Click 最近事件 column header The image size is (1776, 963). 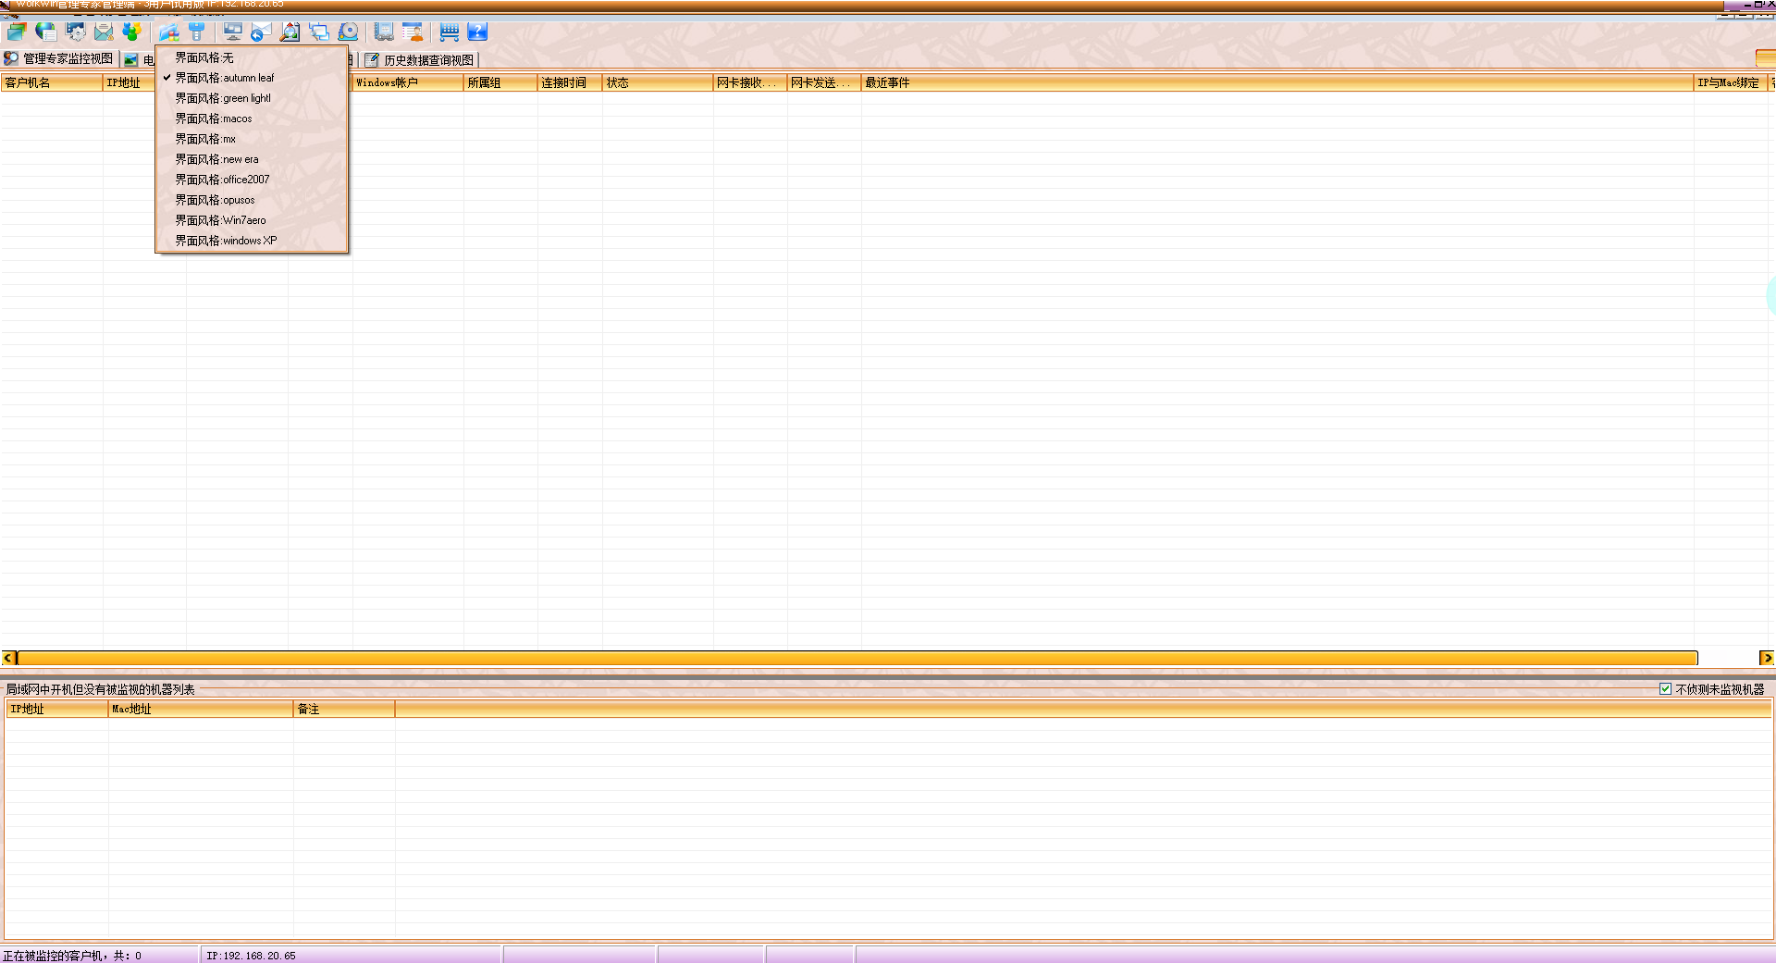click(1277, 83)
